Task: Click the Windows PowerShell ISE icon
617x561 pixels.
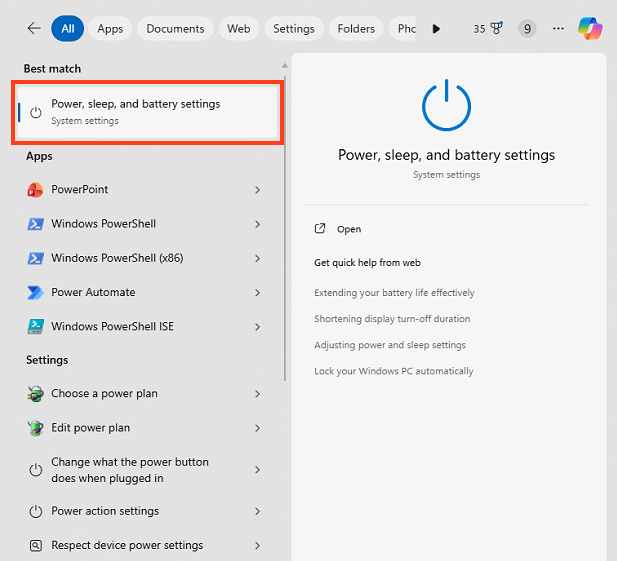Action: pos(35,327)
